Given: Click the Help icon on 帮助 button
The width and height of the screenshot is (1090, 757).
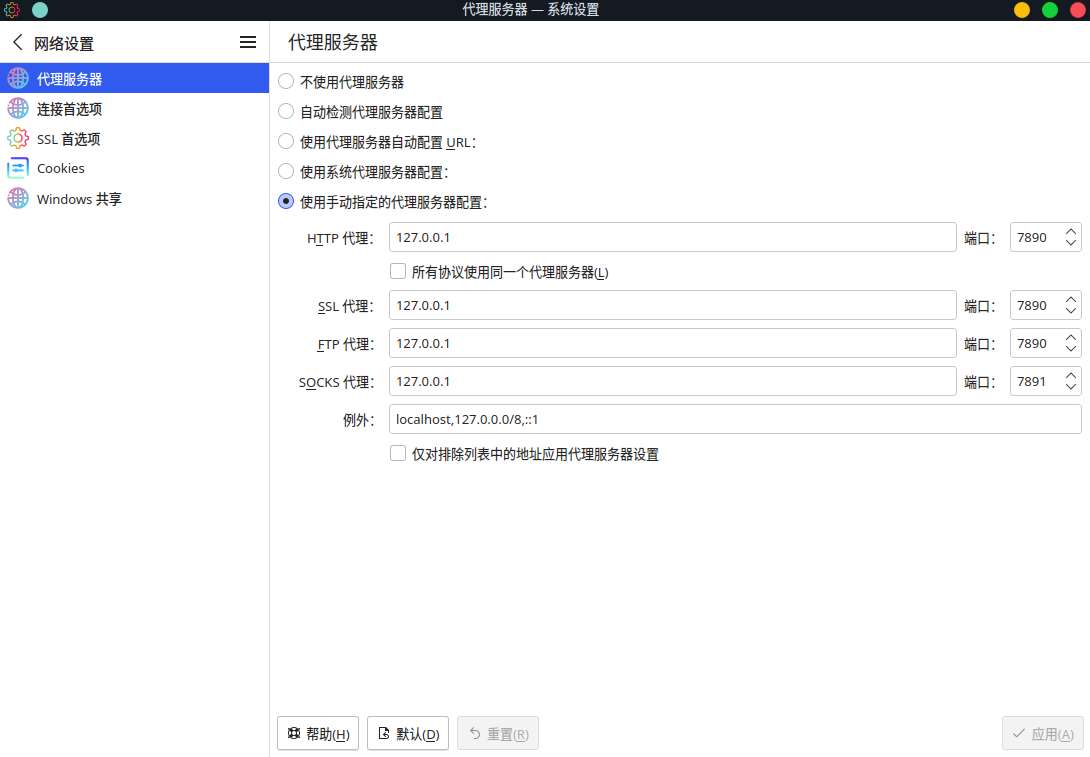Looking at the screenshot, I should [x=293, y=733].
